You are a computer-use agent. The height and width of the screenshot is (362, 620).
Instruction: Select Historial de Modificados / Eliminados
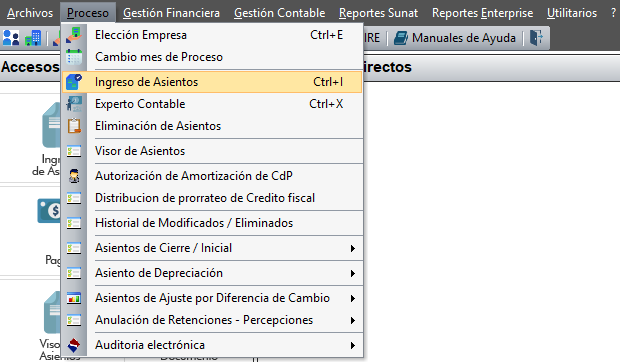click(x=213, y=223)
